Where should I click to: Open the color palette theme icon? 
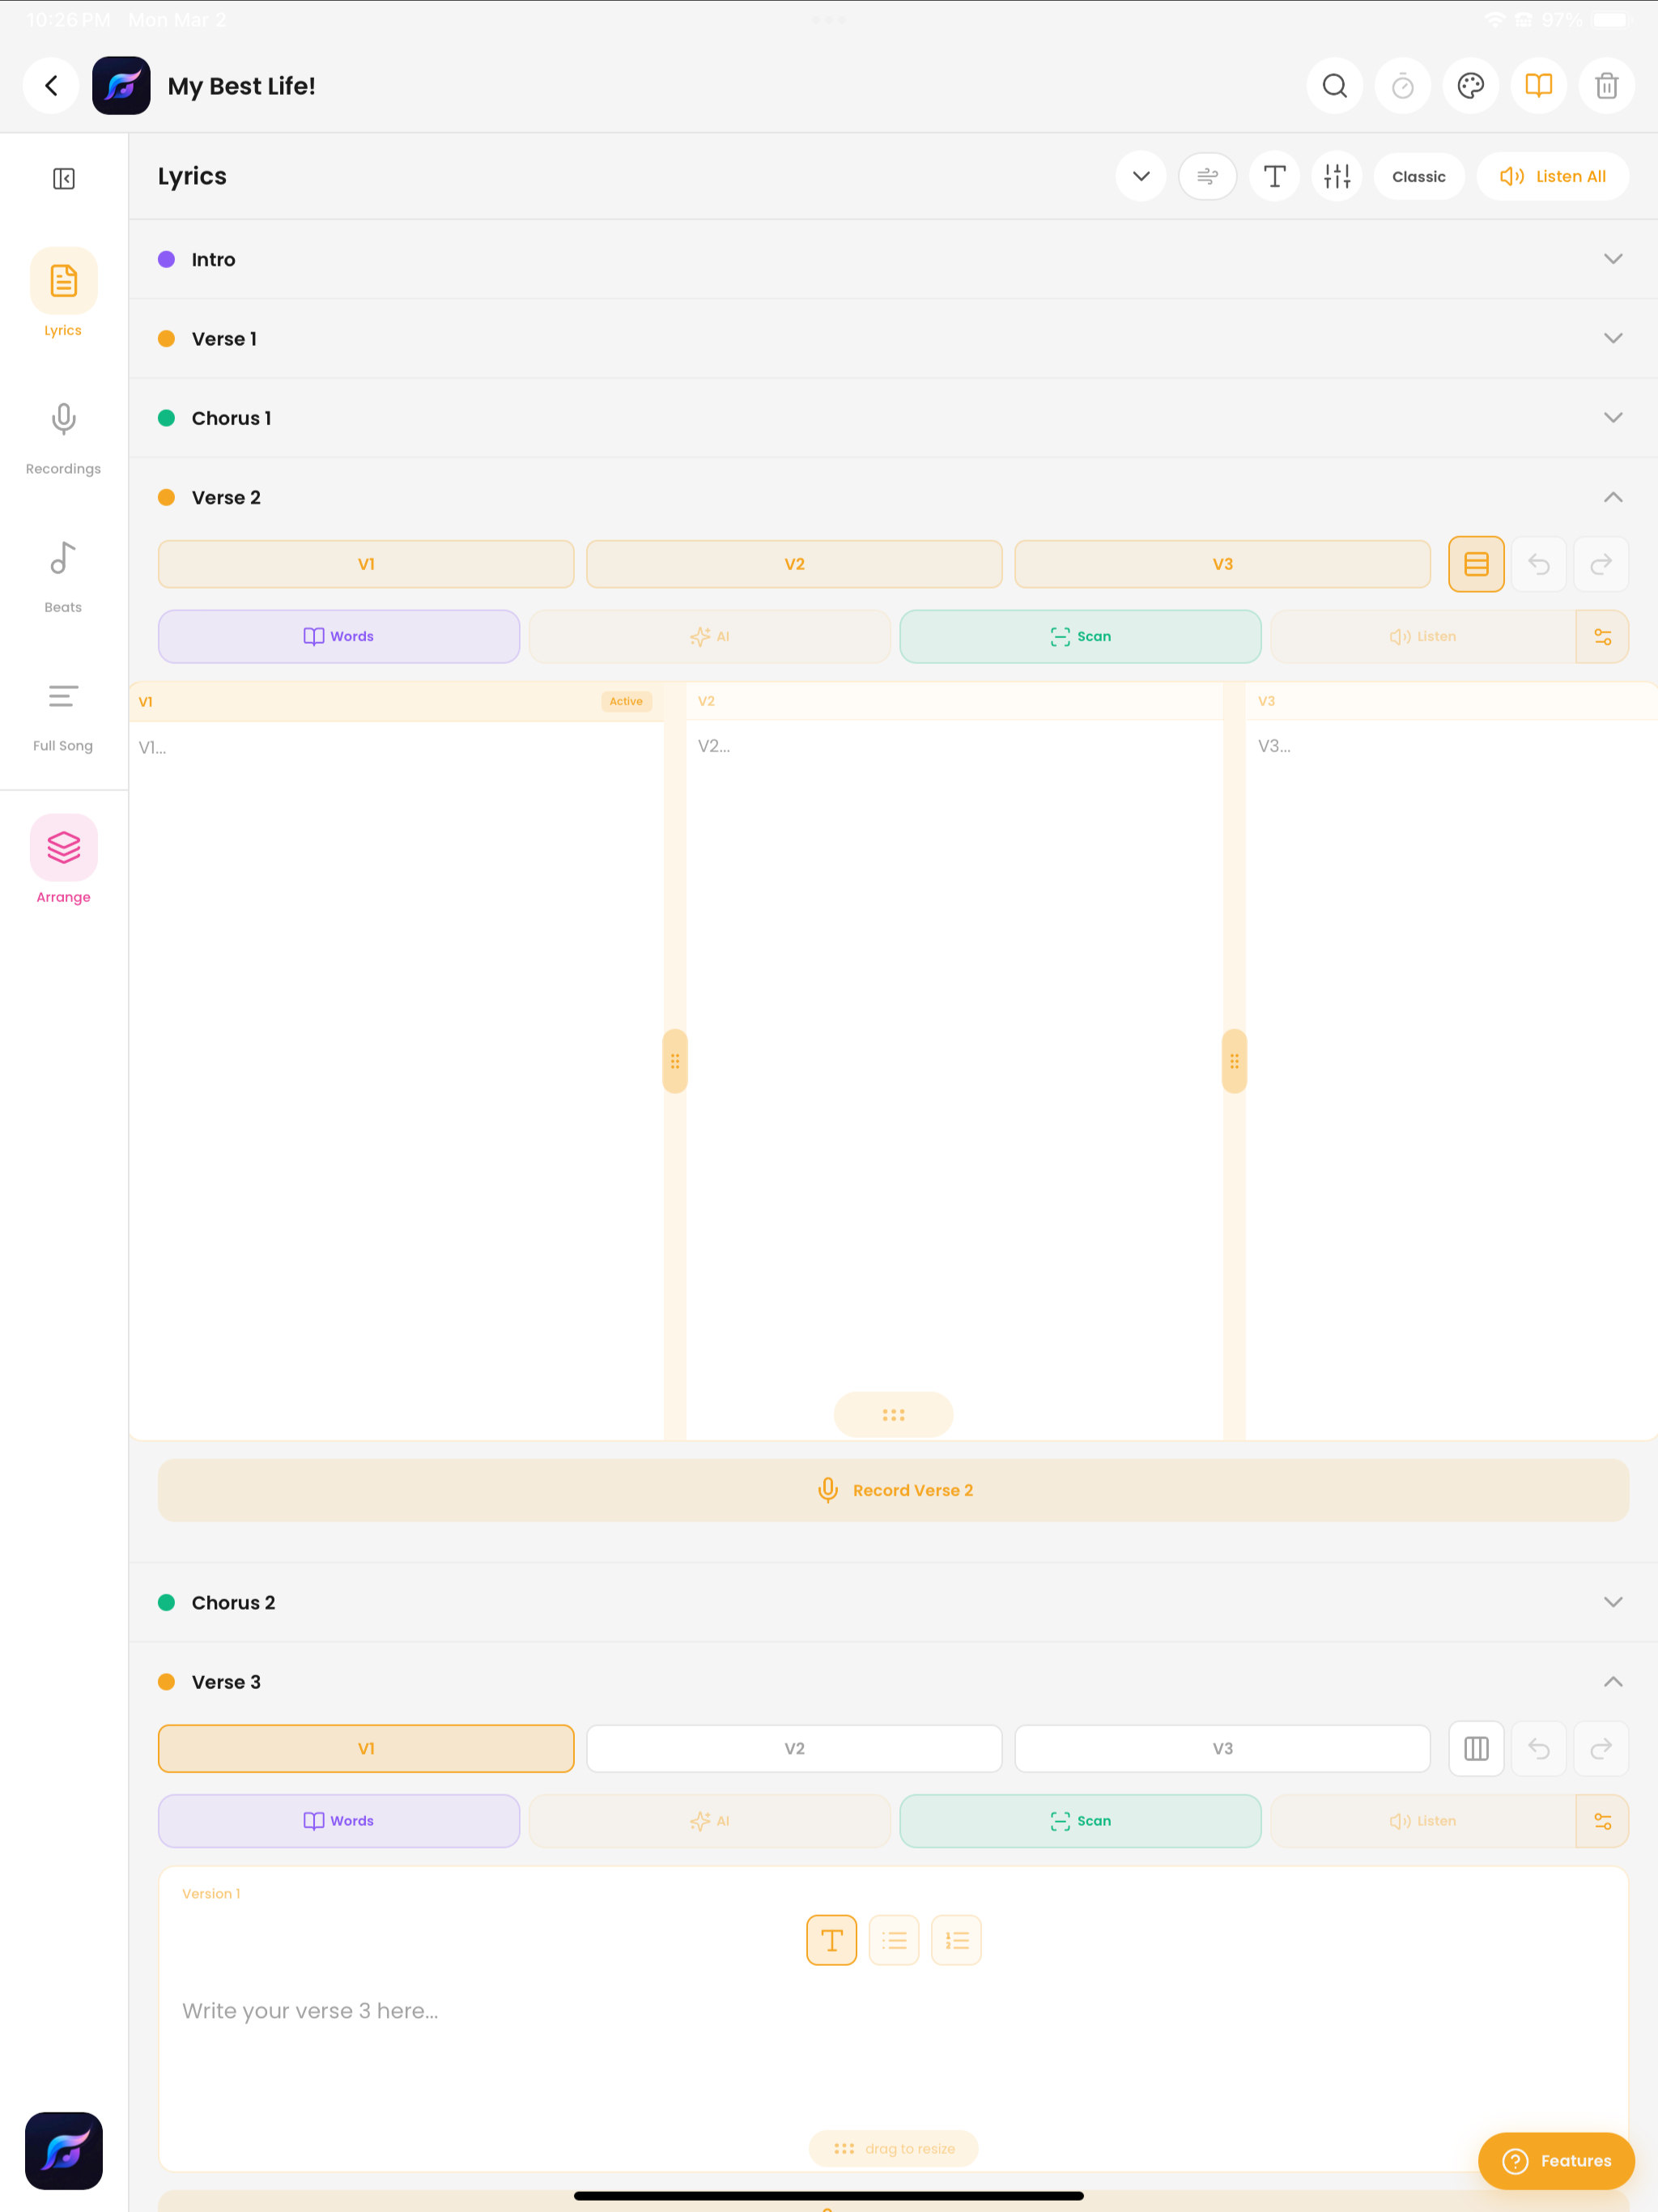[x=1470, y=86]
